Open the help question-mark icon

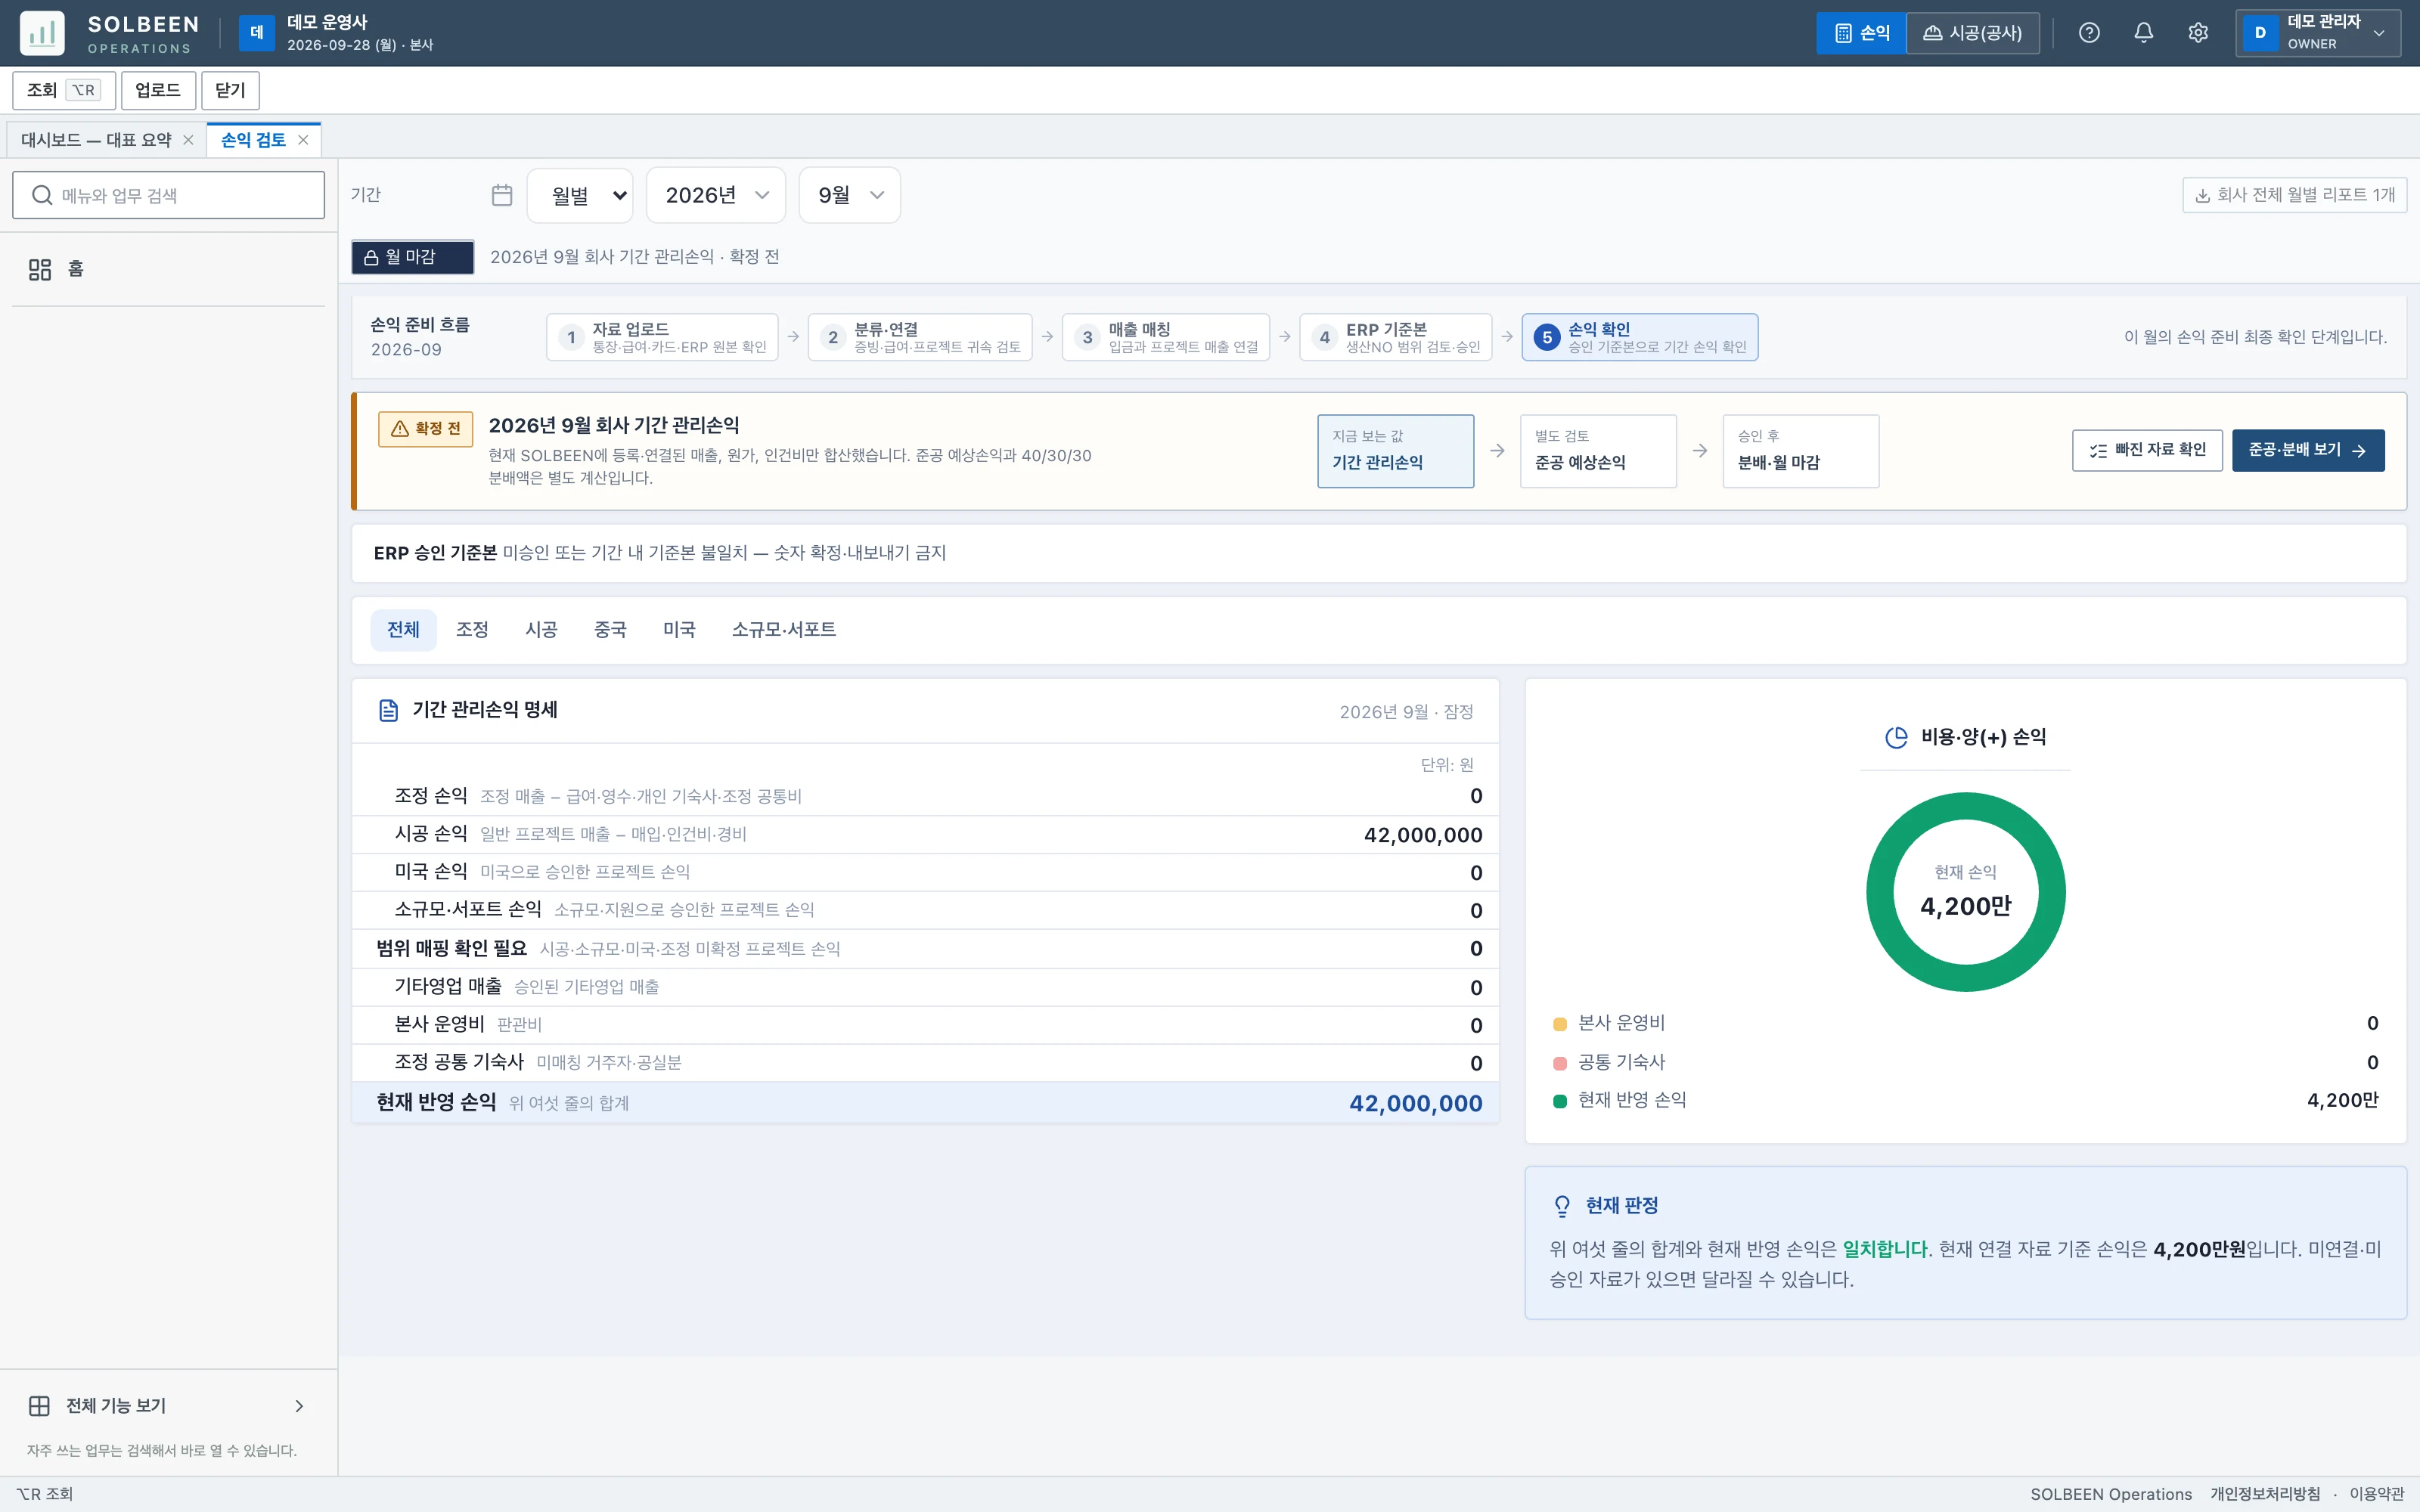2089,33
